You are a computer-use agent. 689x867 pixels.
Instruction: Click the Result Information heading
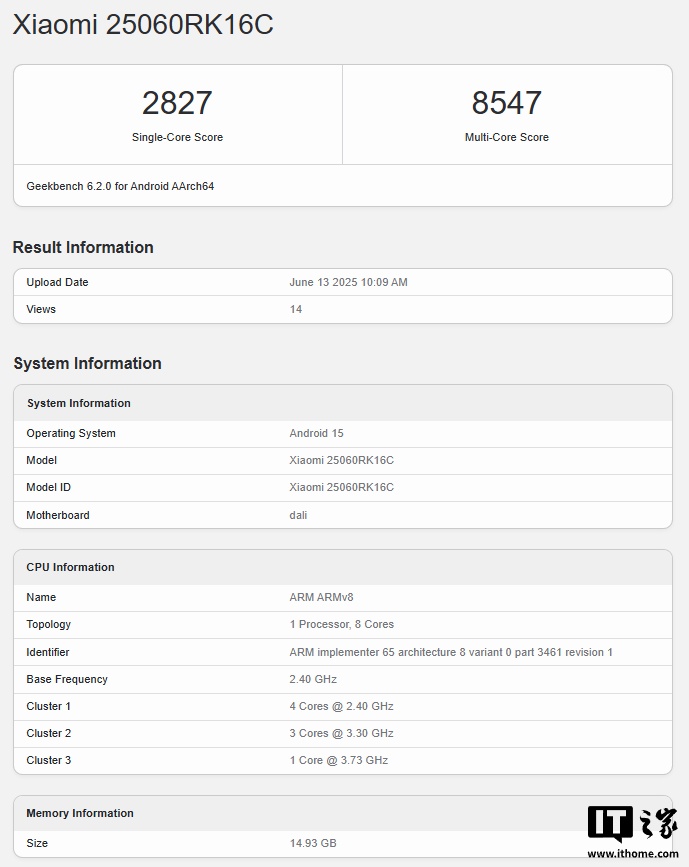83,247
